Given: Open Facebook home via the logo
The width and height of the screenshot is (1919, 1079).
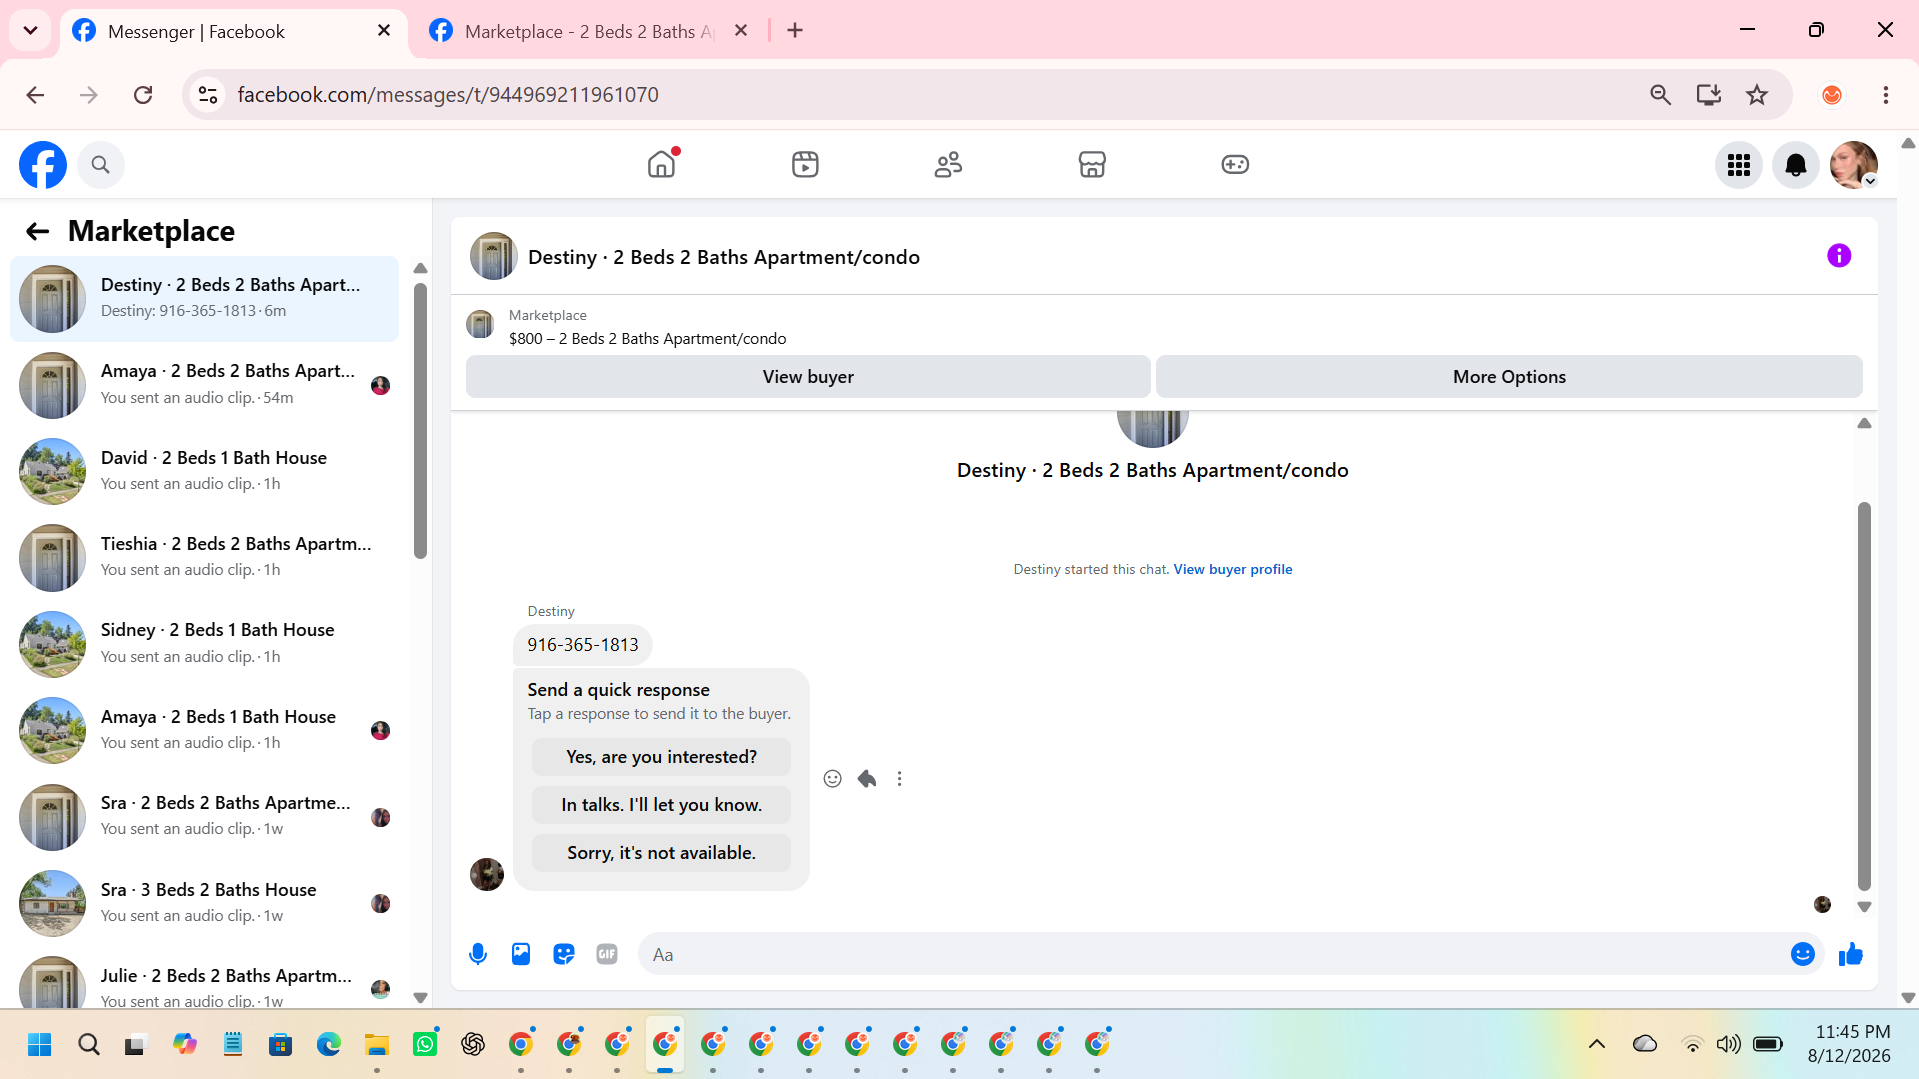Looking at the screenshot, I should 43,165.
